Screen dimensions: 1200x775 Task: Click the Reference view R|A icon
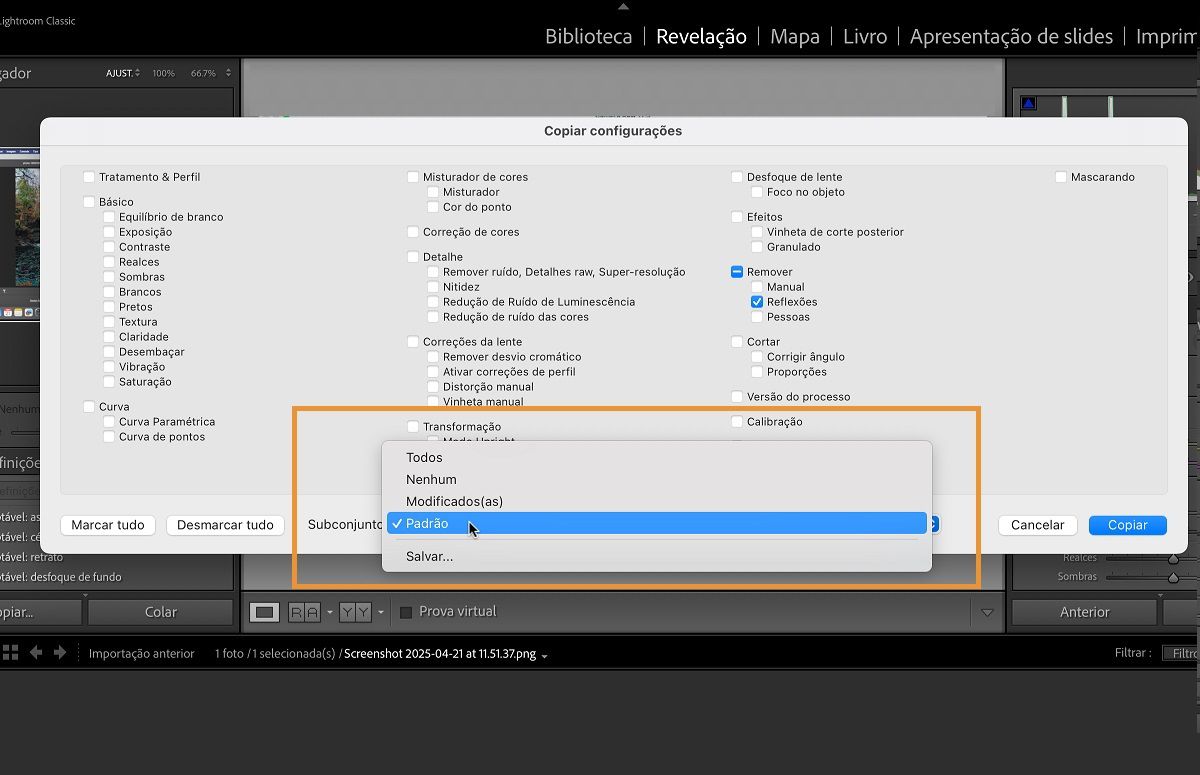tap(305, 612)
